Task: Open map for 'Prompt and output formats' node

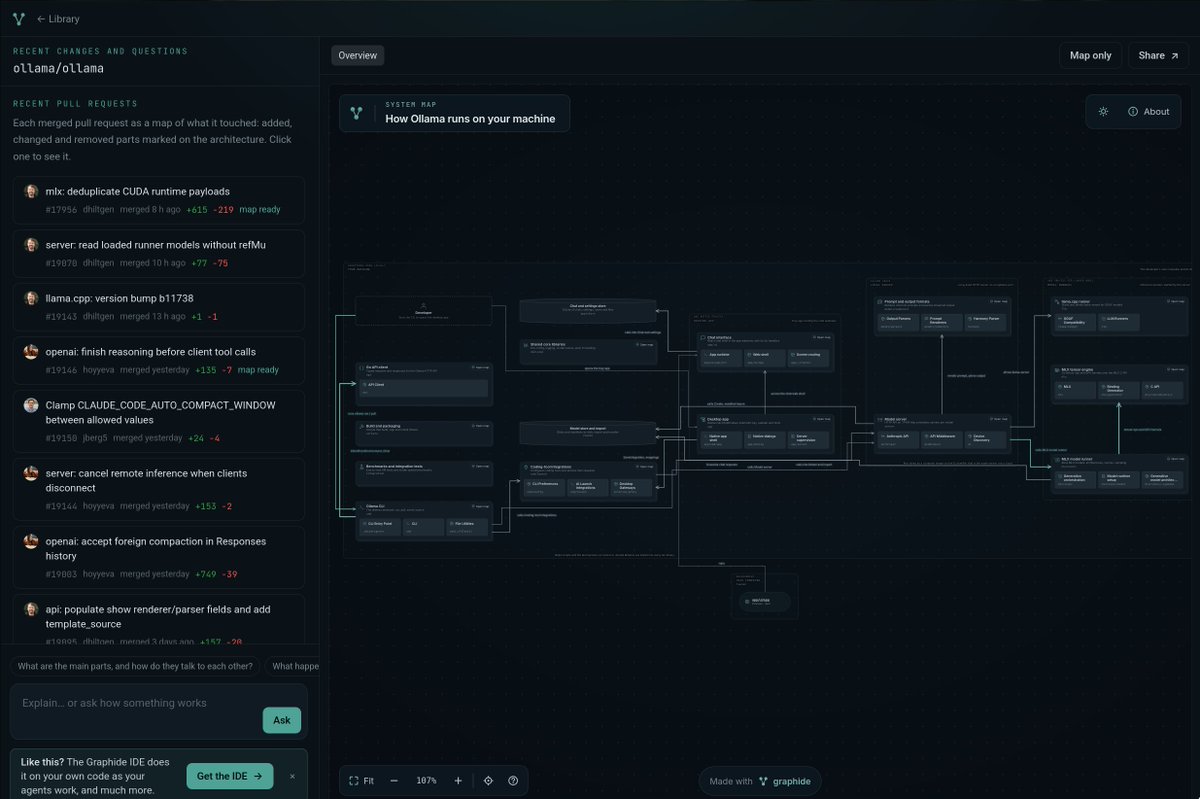Action: point(999,301)
